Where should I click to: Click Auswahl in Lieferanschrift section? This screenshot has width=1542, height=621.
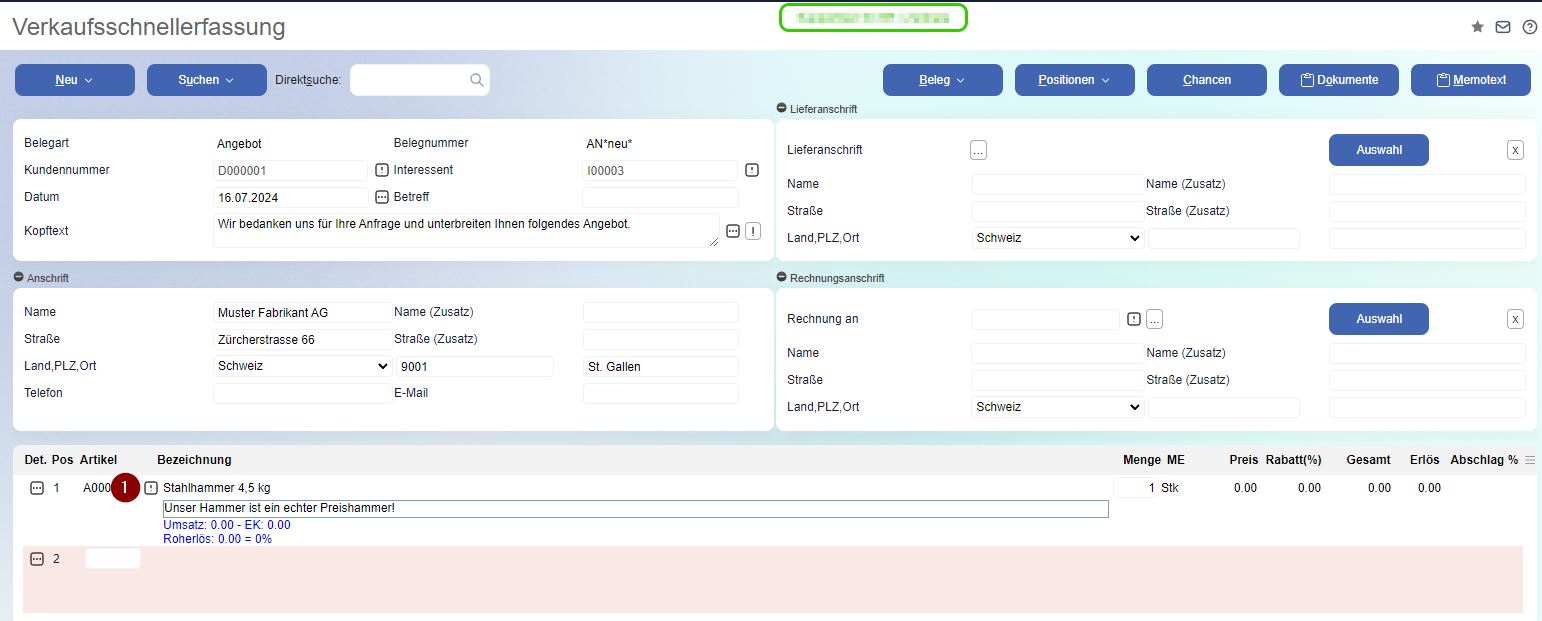coord(1379,150)
